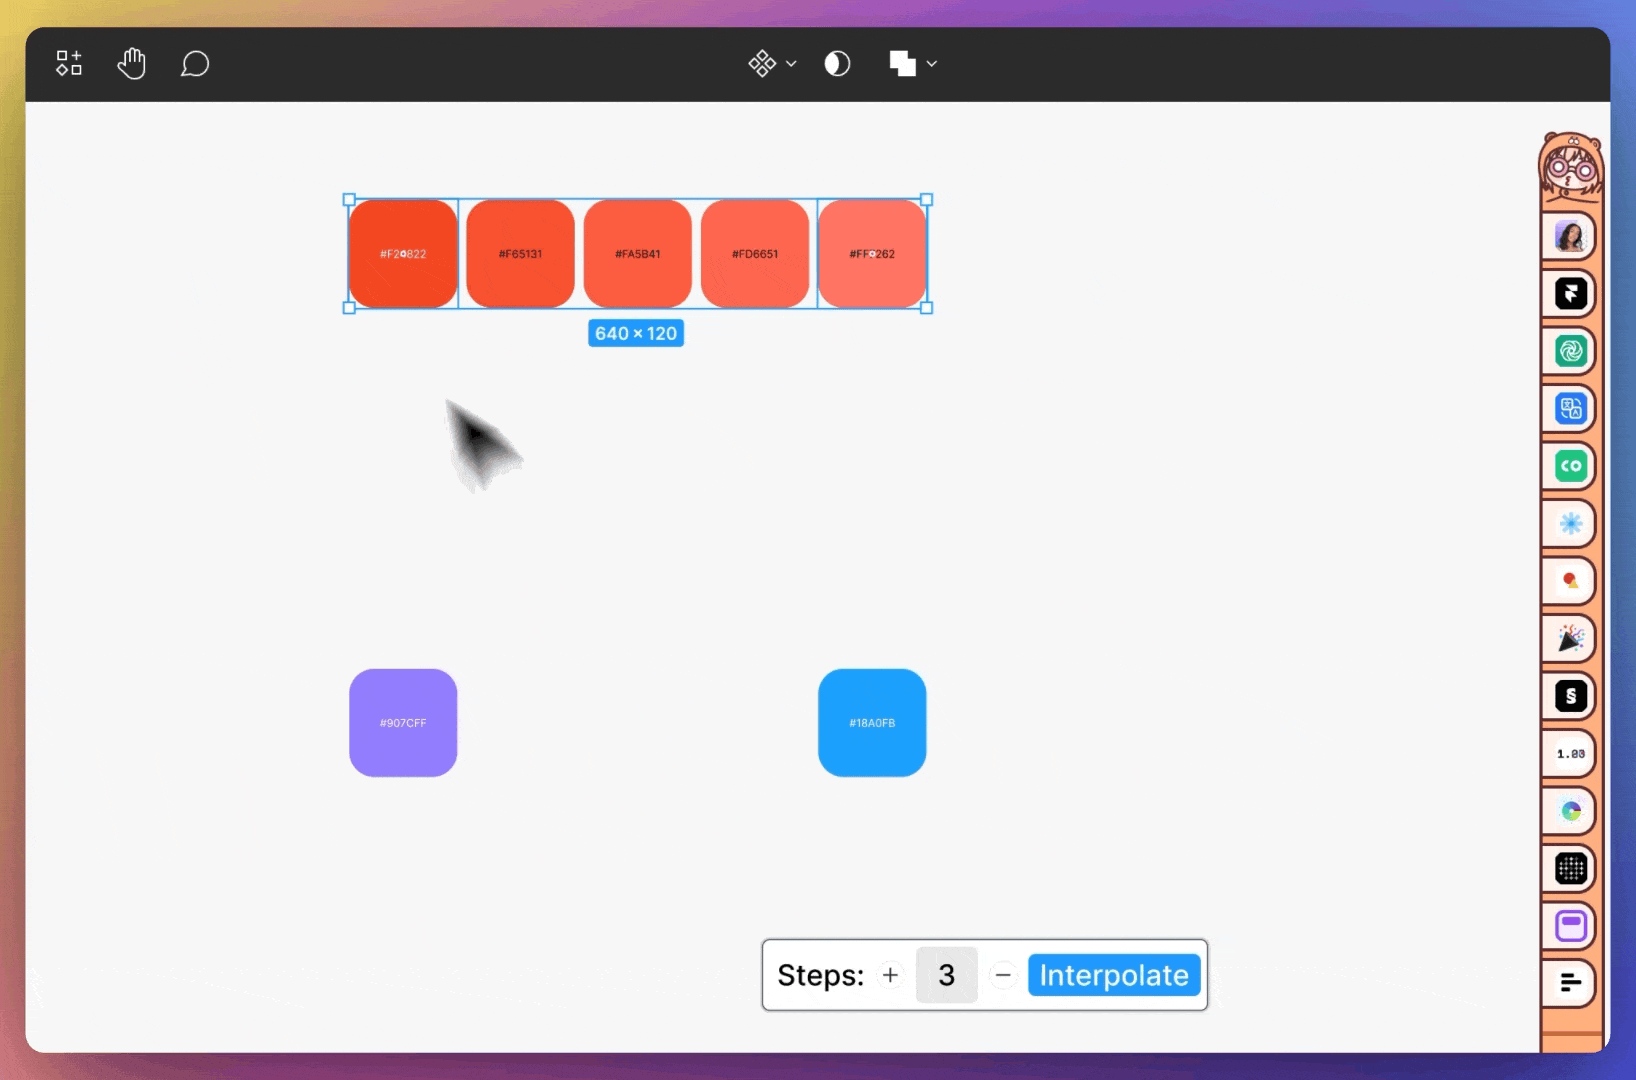
Task: Open the party popper confetti plugin
Action: click(x=1570, y=638)
